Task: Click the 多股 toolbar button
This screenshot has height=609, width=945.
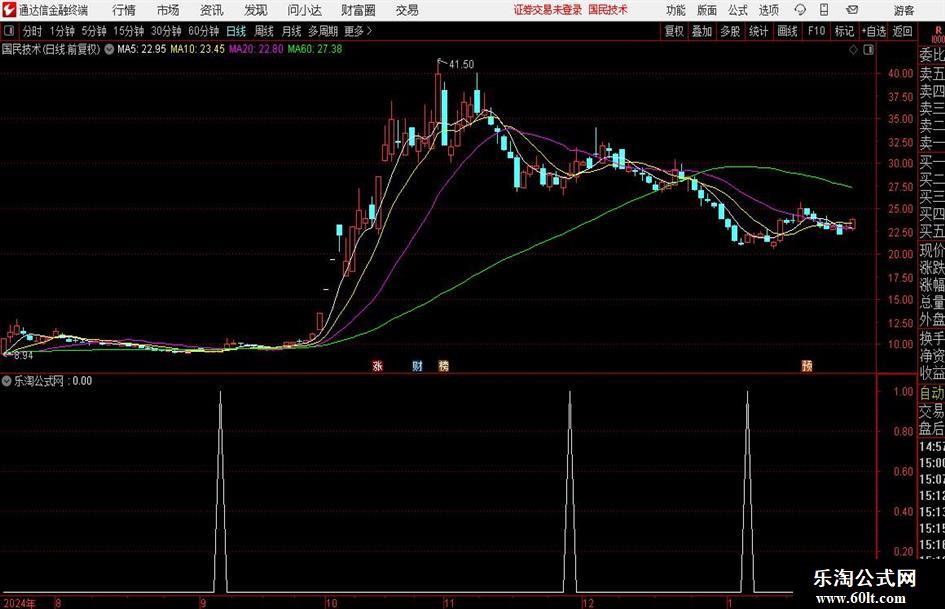Action: coord(730,31)
